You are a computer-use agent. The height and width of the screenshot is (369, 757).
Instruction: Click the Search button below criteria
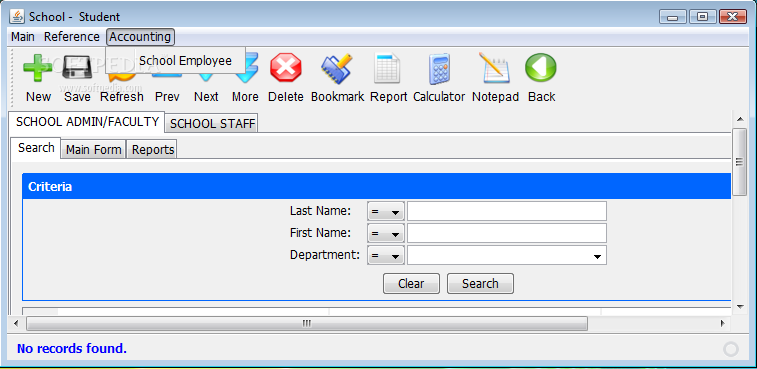click(x=480, y=284)
